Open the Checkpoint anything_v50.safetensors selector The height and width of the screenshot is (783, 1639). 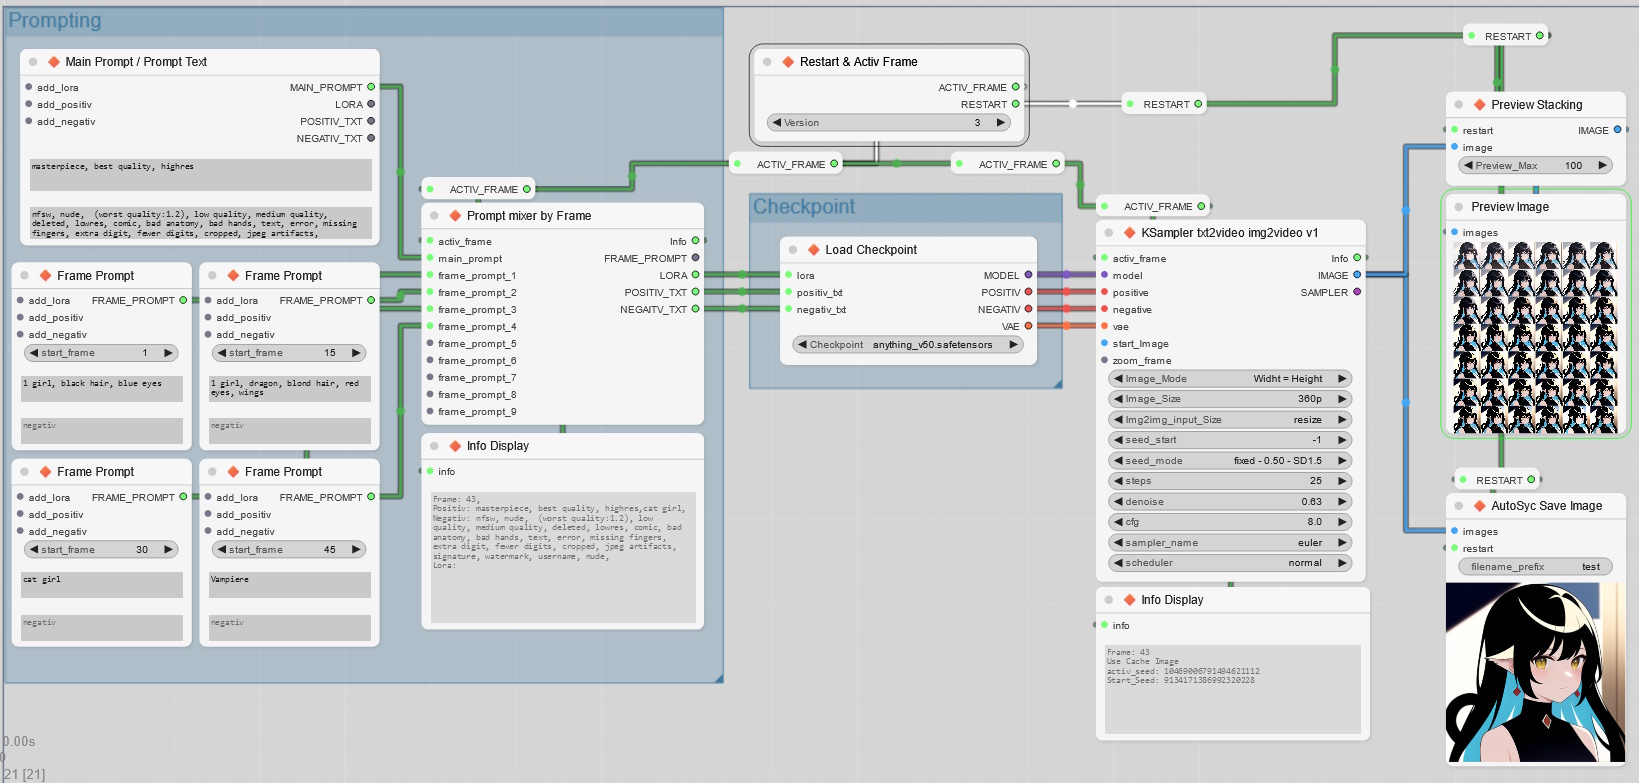click(x=908, y=345)
